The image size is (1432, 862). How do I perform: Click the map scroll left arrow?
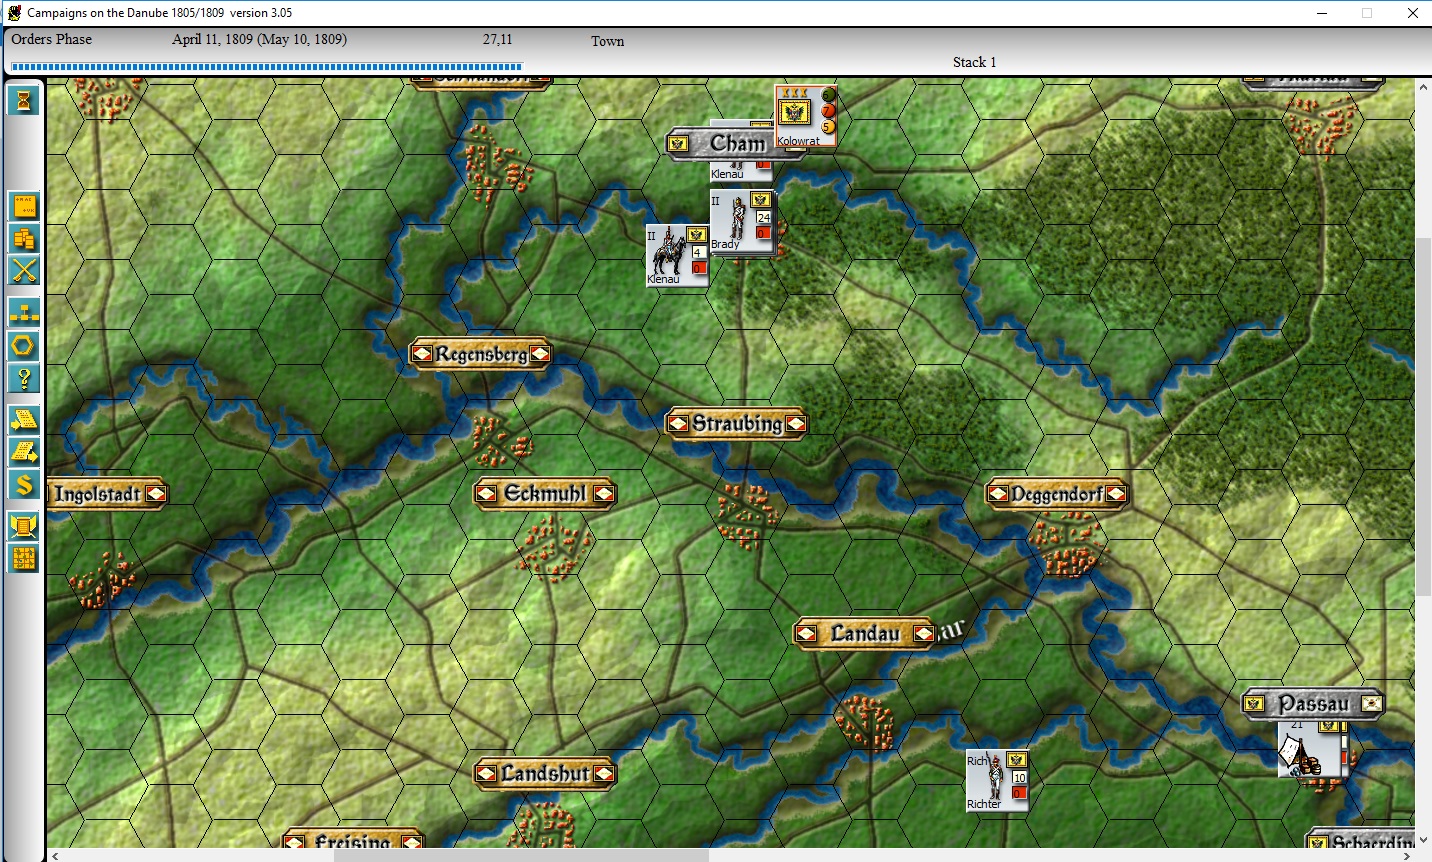click(x=55, y=856)
